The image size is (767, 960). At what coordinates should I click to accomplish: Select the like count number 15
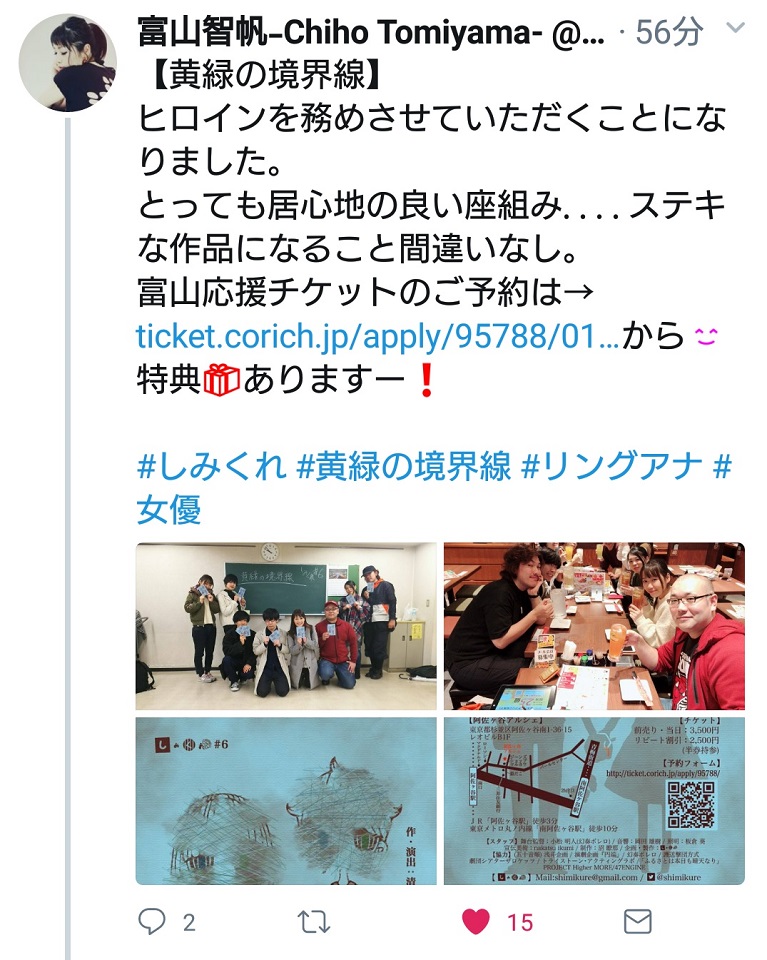point(520,922)
